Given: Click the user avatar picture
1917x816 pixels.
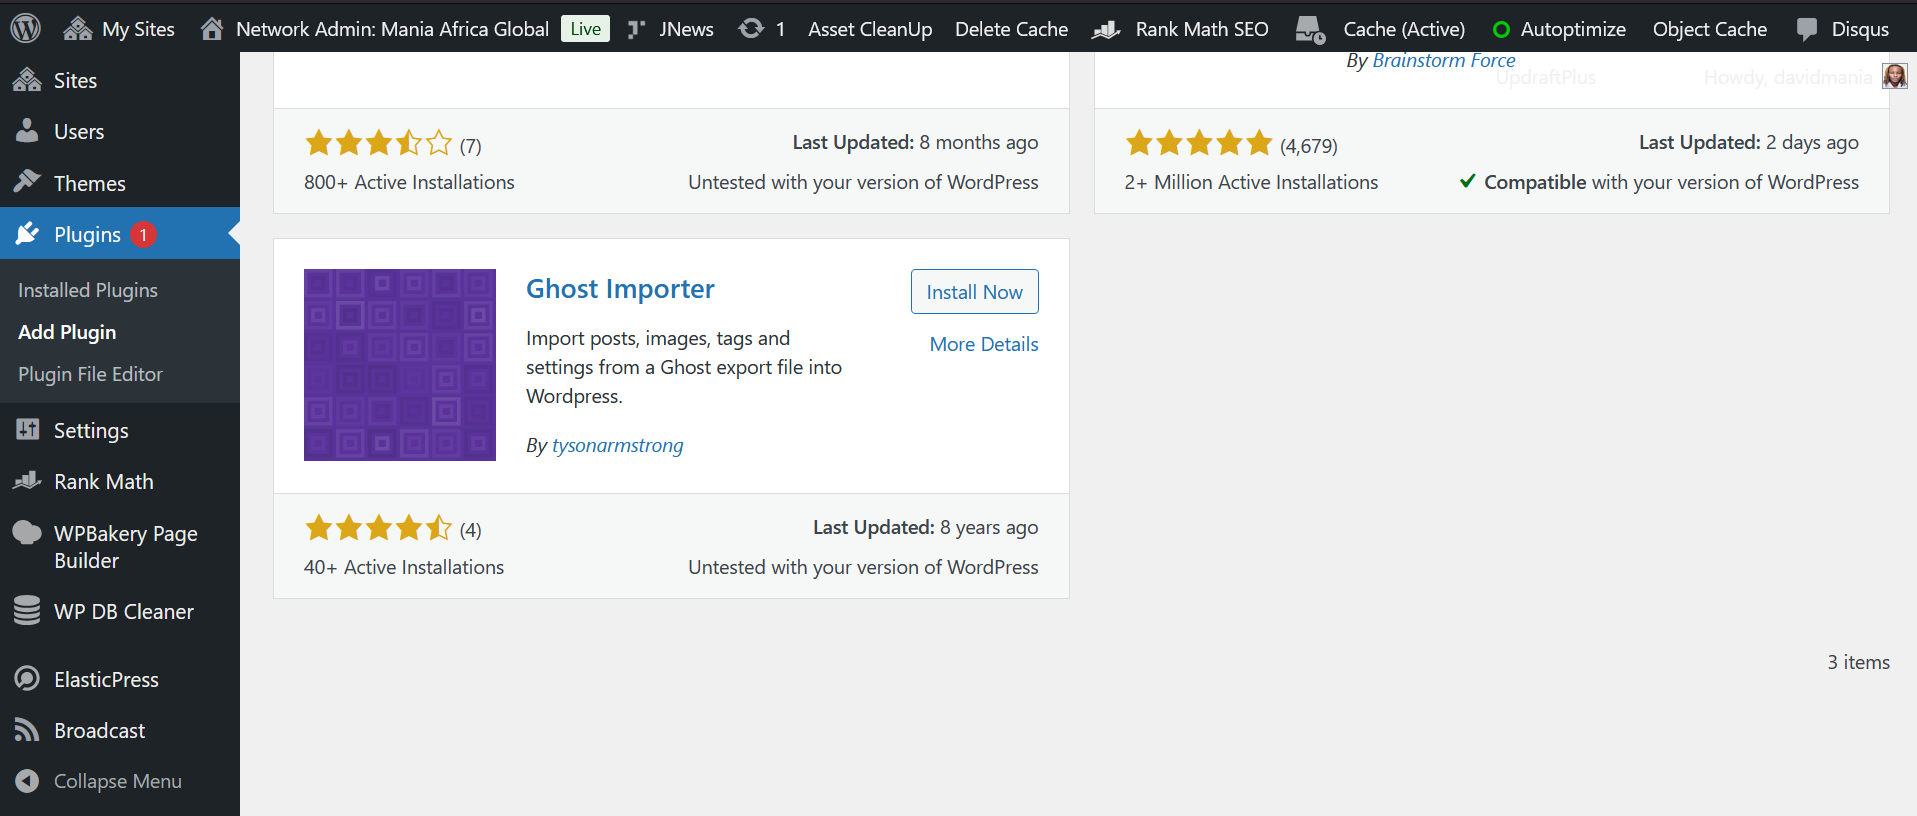Looking at the screenshot, I should click(1894, 76).
